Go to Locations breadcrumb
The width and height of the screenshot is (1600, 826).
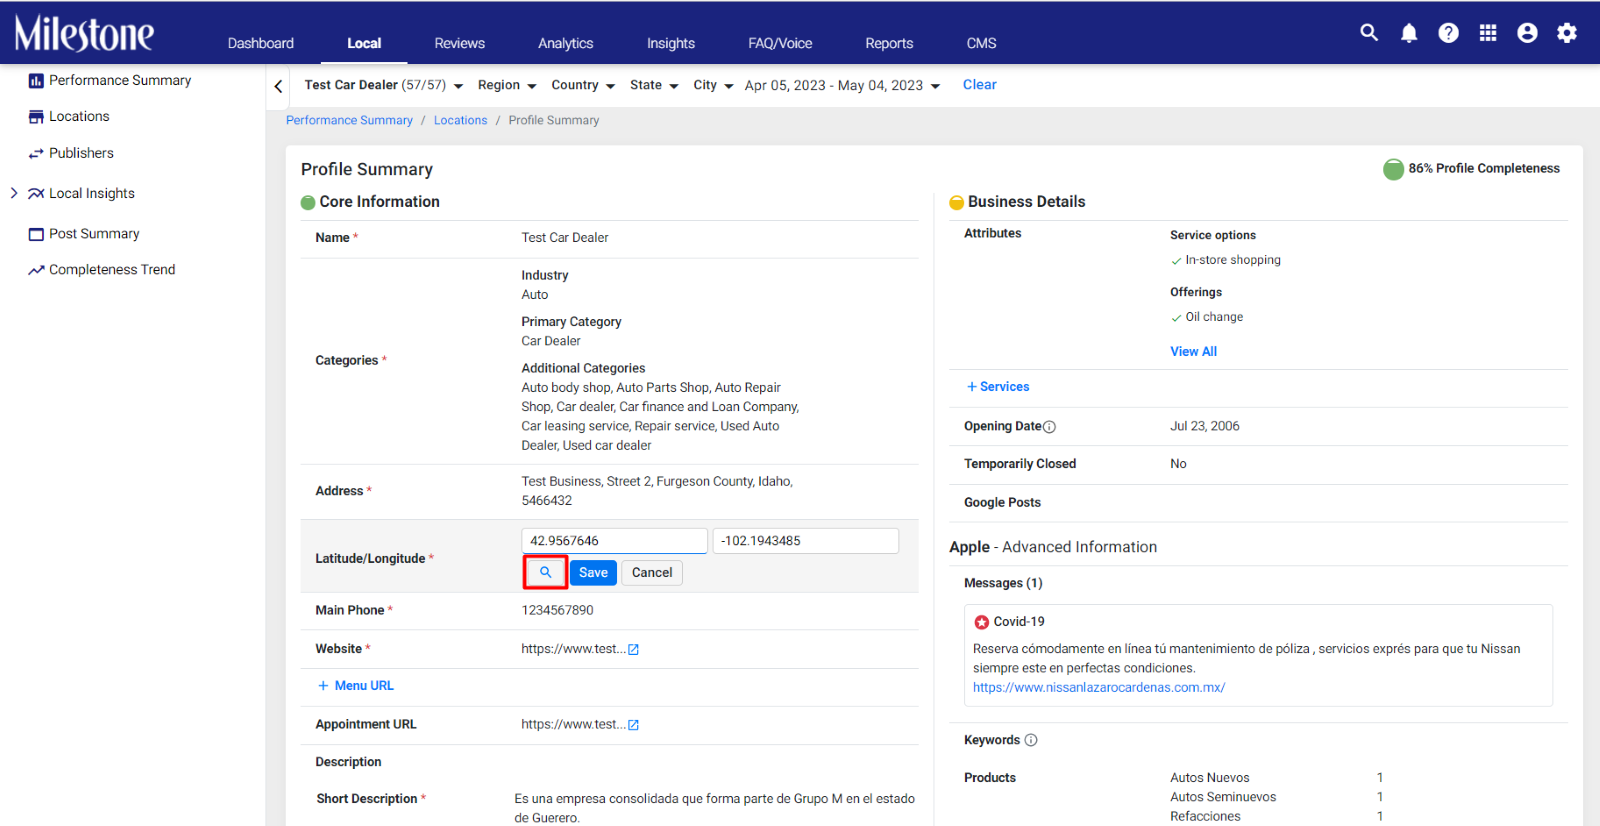(x=460, y=120)
